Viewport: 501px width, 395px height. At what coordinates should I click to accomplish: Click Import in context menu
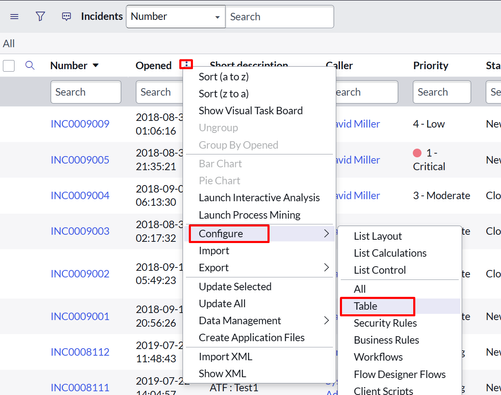[214, 251]
